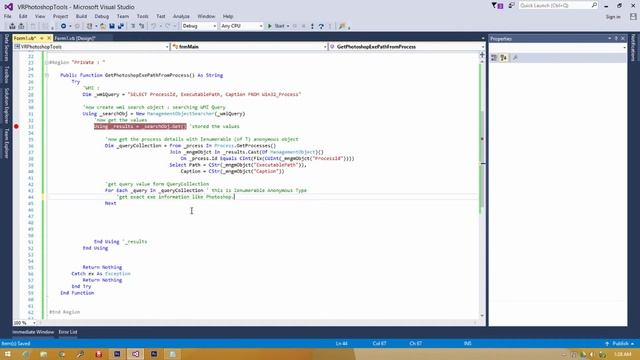Viewport: 640px width, 360px height.
Task: Open the Edit menu
Action: (23, 16)
